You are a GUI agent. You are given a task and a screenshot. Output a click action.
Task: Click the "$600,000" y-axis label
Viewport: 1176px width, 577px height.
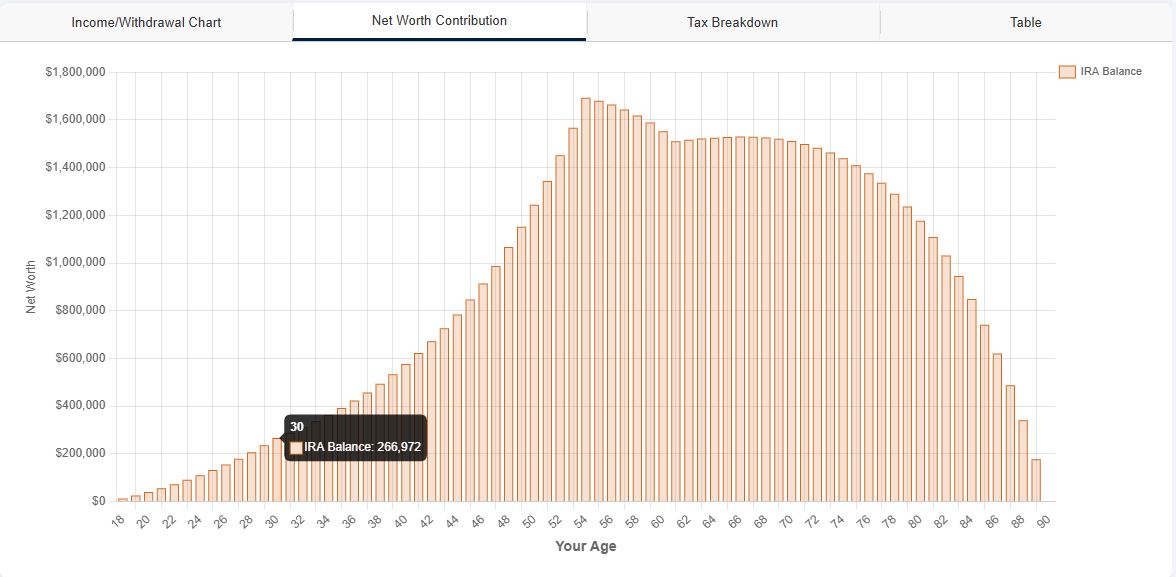point(80,358)
